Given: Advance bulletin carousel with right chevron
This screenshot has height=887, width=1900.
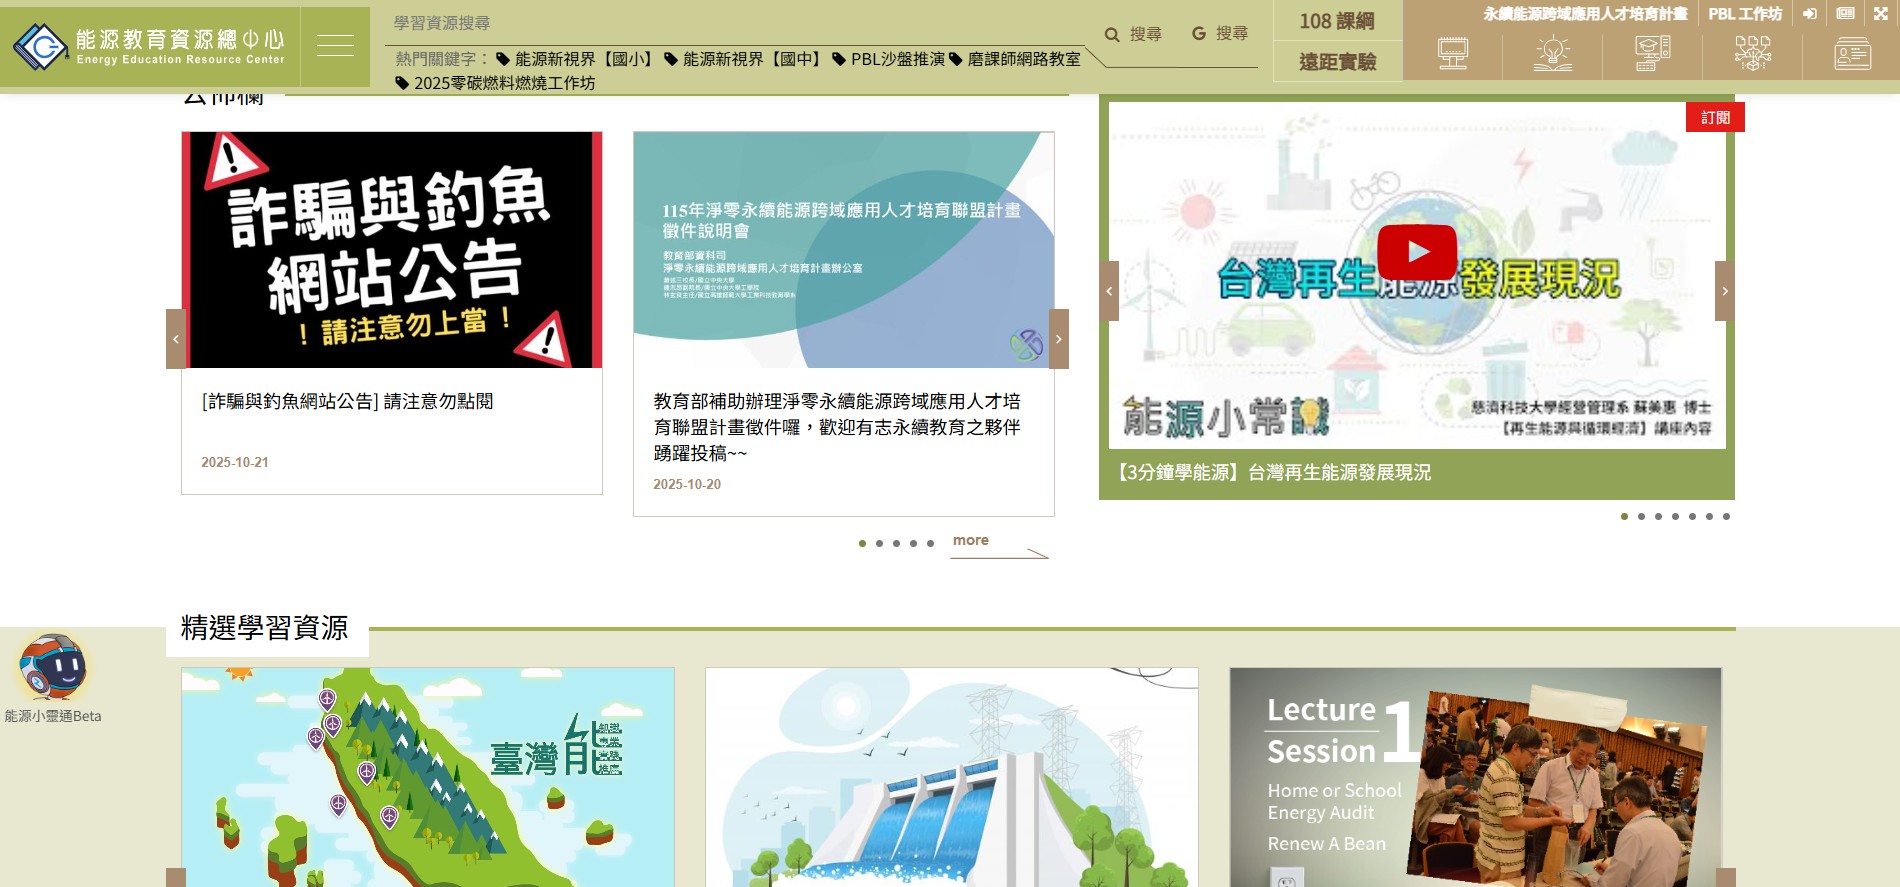Looking at the screenshot, I should tap(1058, 339).
